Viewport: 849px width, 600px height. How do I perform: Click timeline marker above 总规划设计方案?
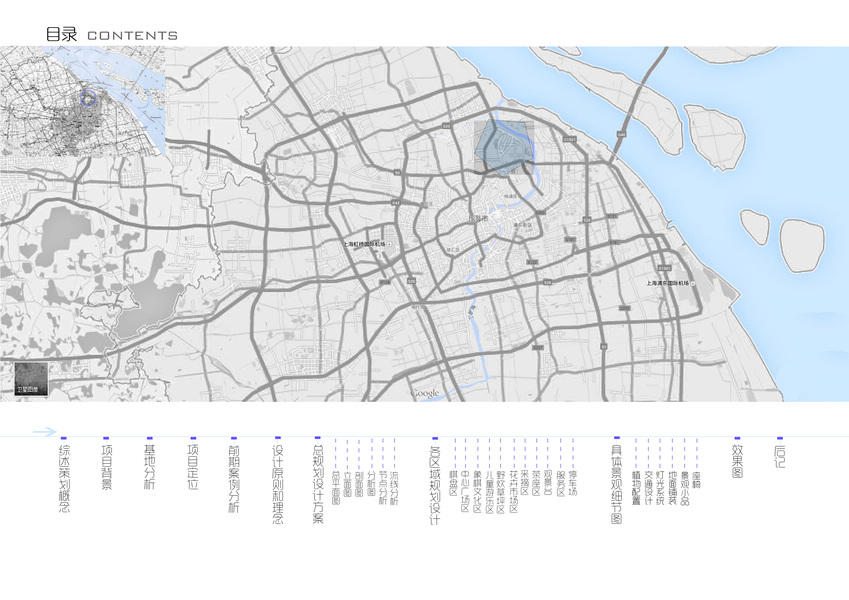(x=317, y=438)
